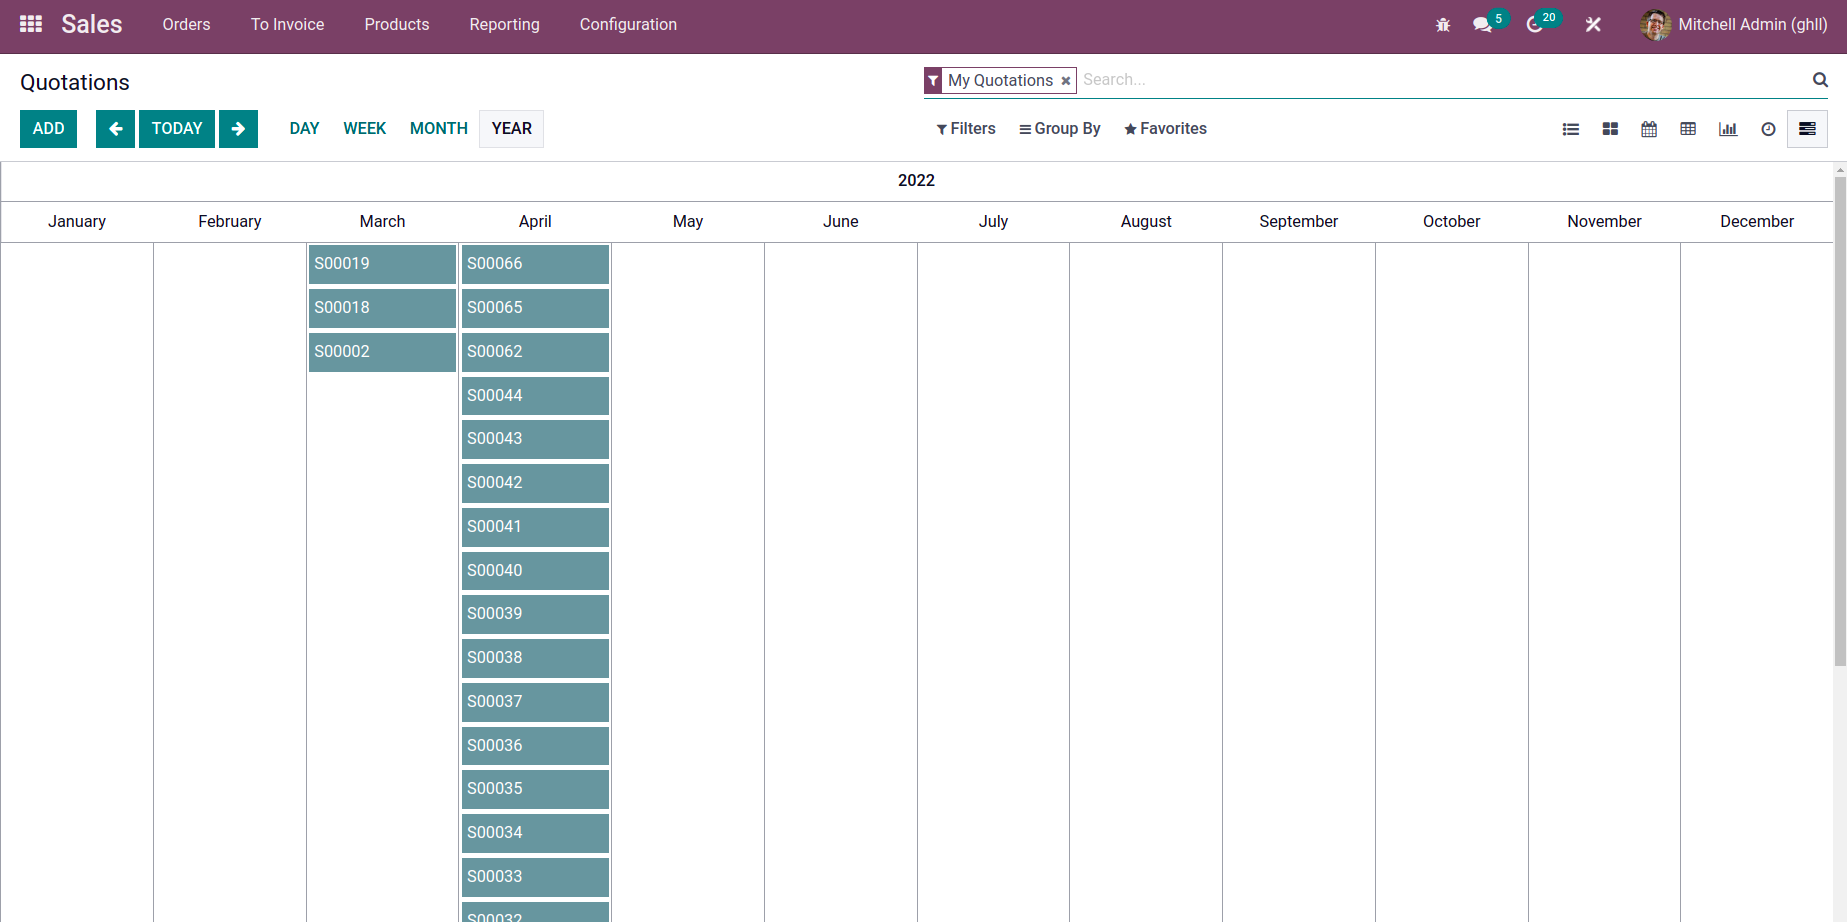Open the To Invoice menu
The height and width of the screenshot is (922, 1847).
(x=288, y=25)
